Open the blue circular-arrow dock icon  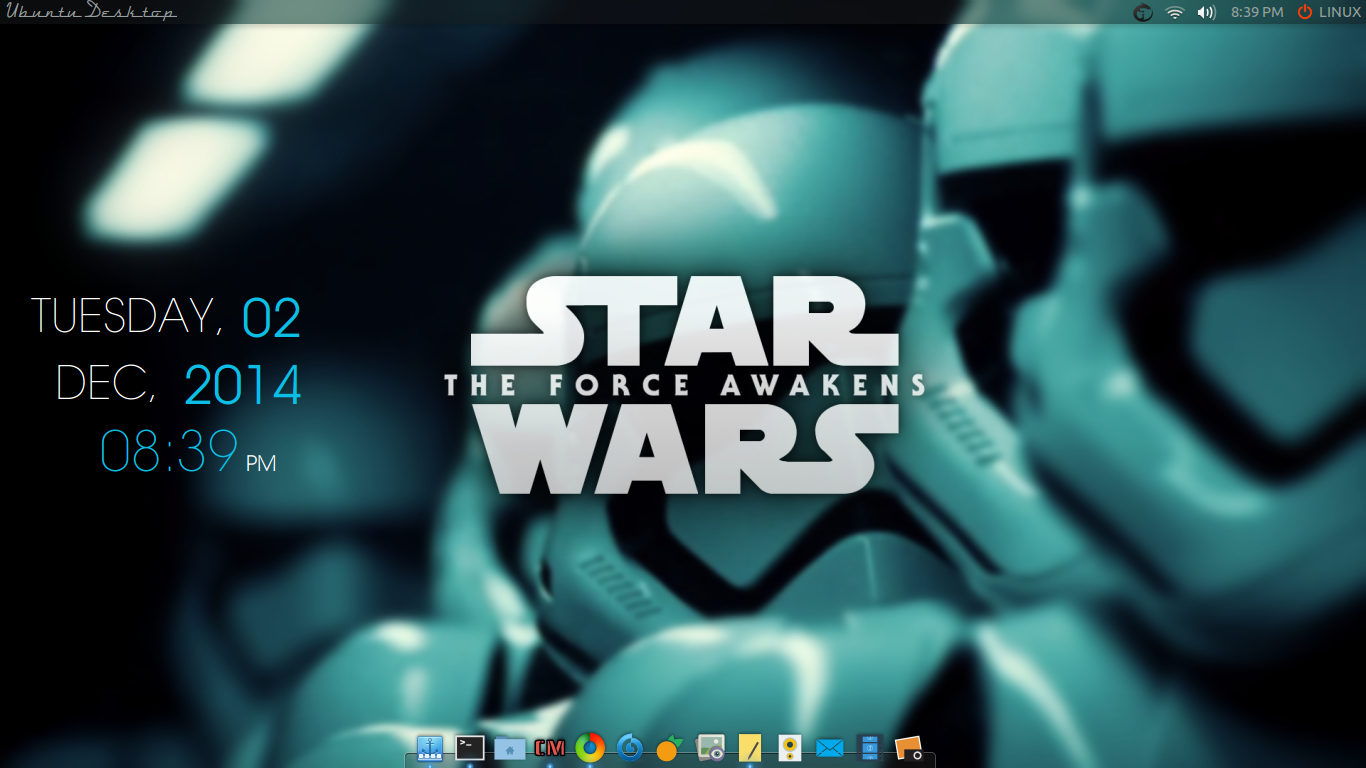tap(630, 748)
